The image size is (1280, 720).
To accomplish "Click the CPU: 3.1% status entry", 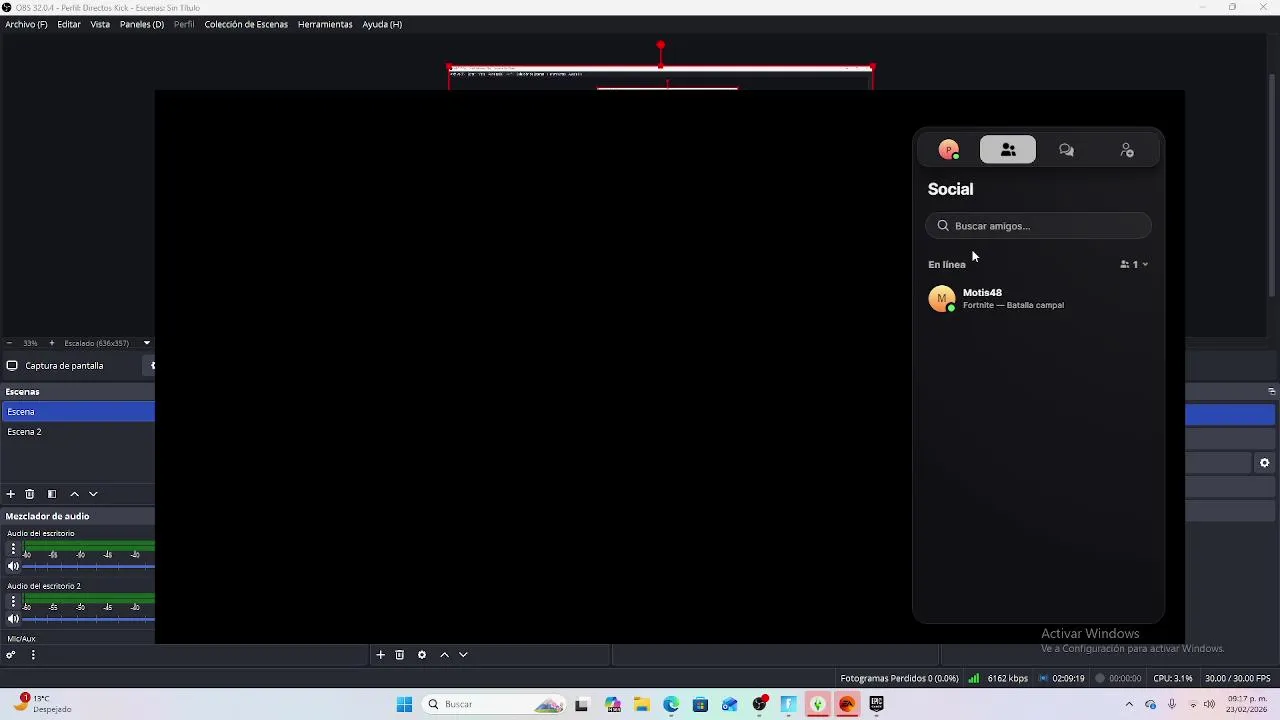I will pos(1172,678).
